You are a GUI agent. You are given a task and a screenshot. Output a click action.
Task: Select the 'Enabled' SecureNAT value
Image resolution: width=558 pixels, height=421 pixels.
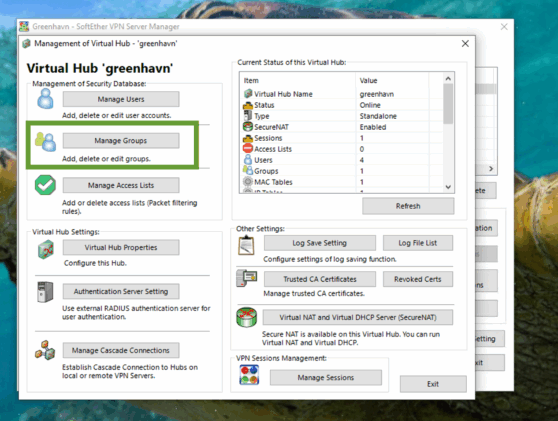(373, 127)
